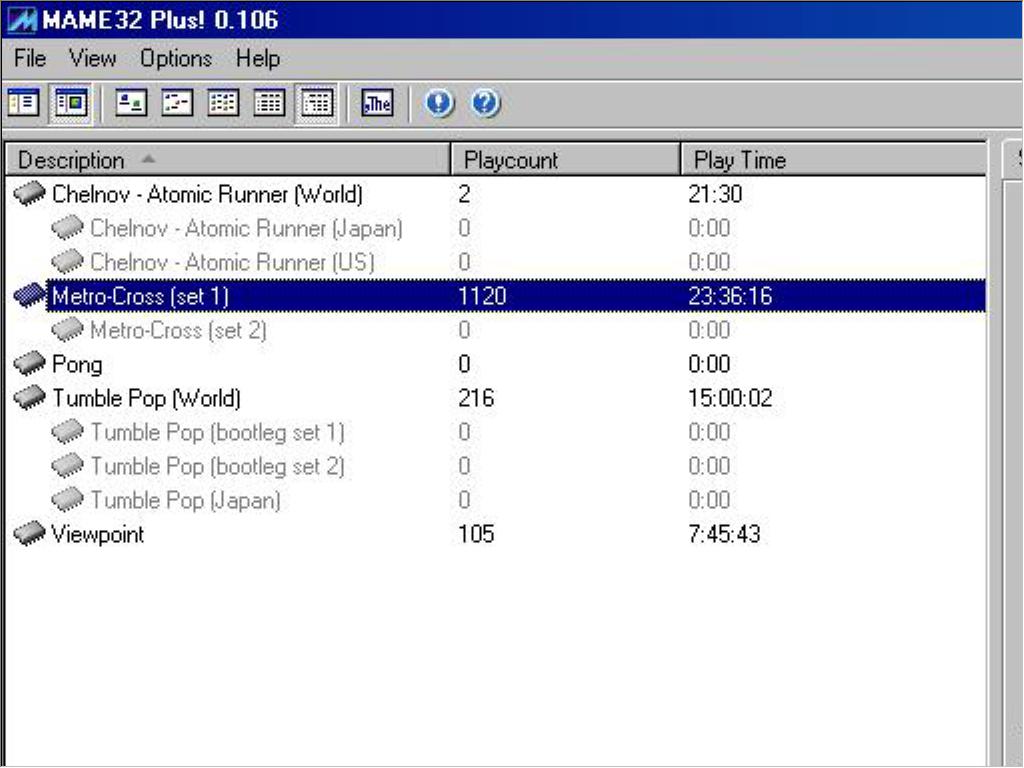Click the 'The' prefix sorting icon
Screen dimensions: 1024x768
[x=377, y=103]
